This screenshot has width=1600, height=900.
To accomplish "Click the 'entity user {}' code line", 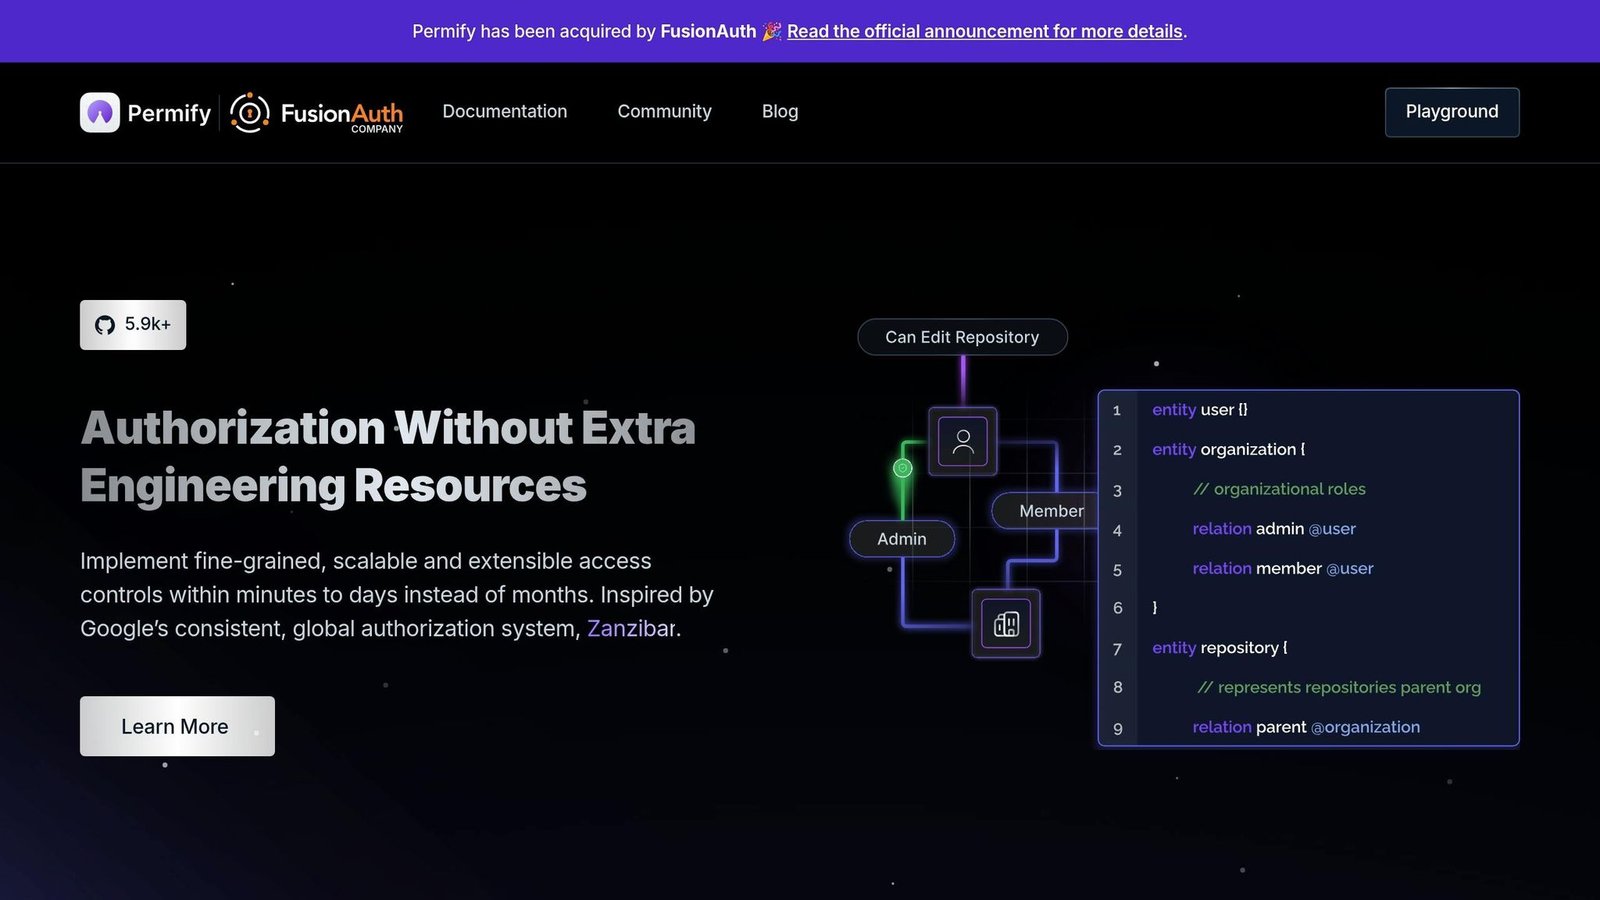I will [x=1200, y=410].
